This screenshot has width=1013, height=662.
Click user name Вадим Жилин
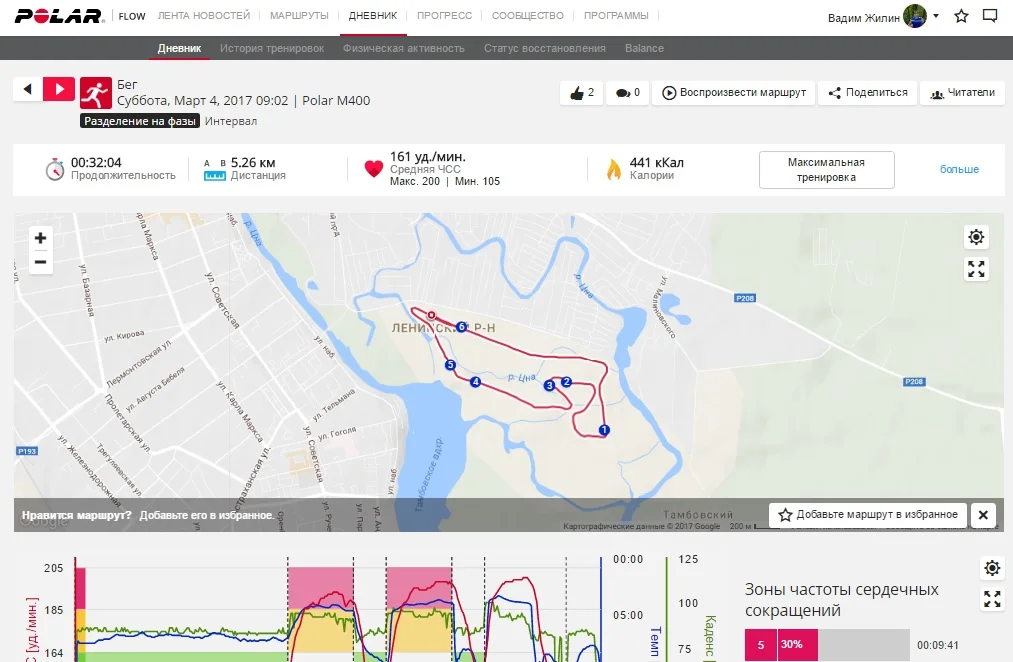(864, 17)
